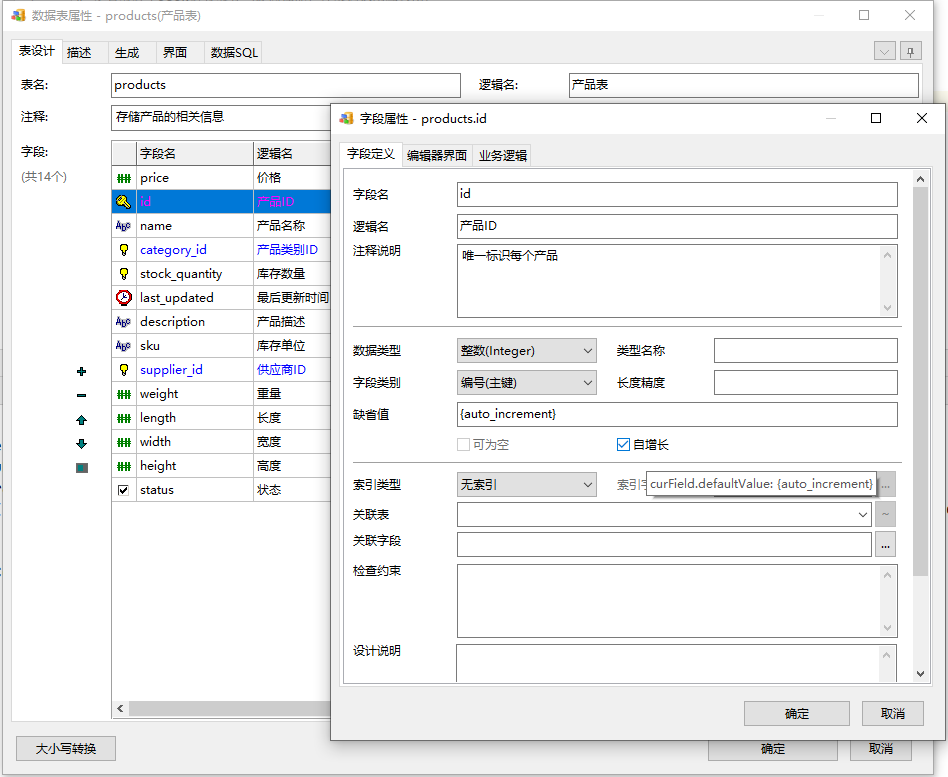Click the teal square icon below the arrows
The width and height of the screenshot is (948, 777).
click(x=82, y=468)
